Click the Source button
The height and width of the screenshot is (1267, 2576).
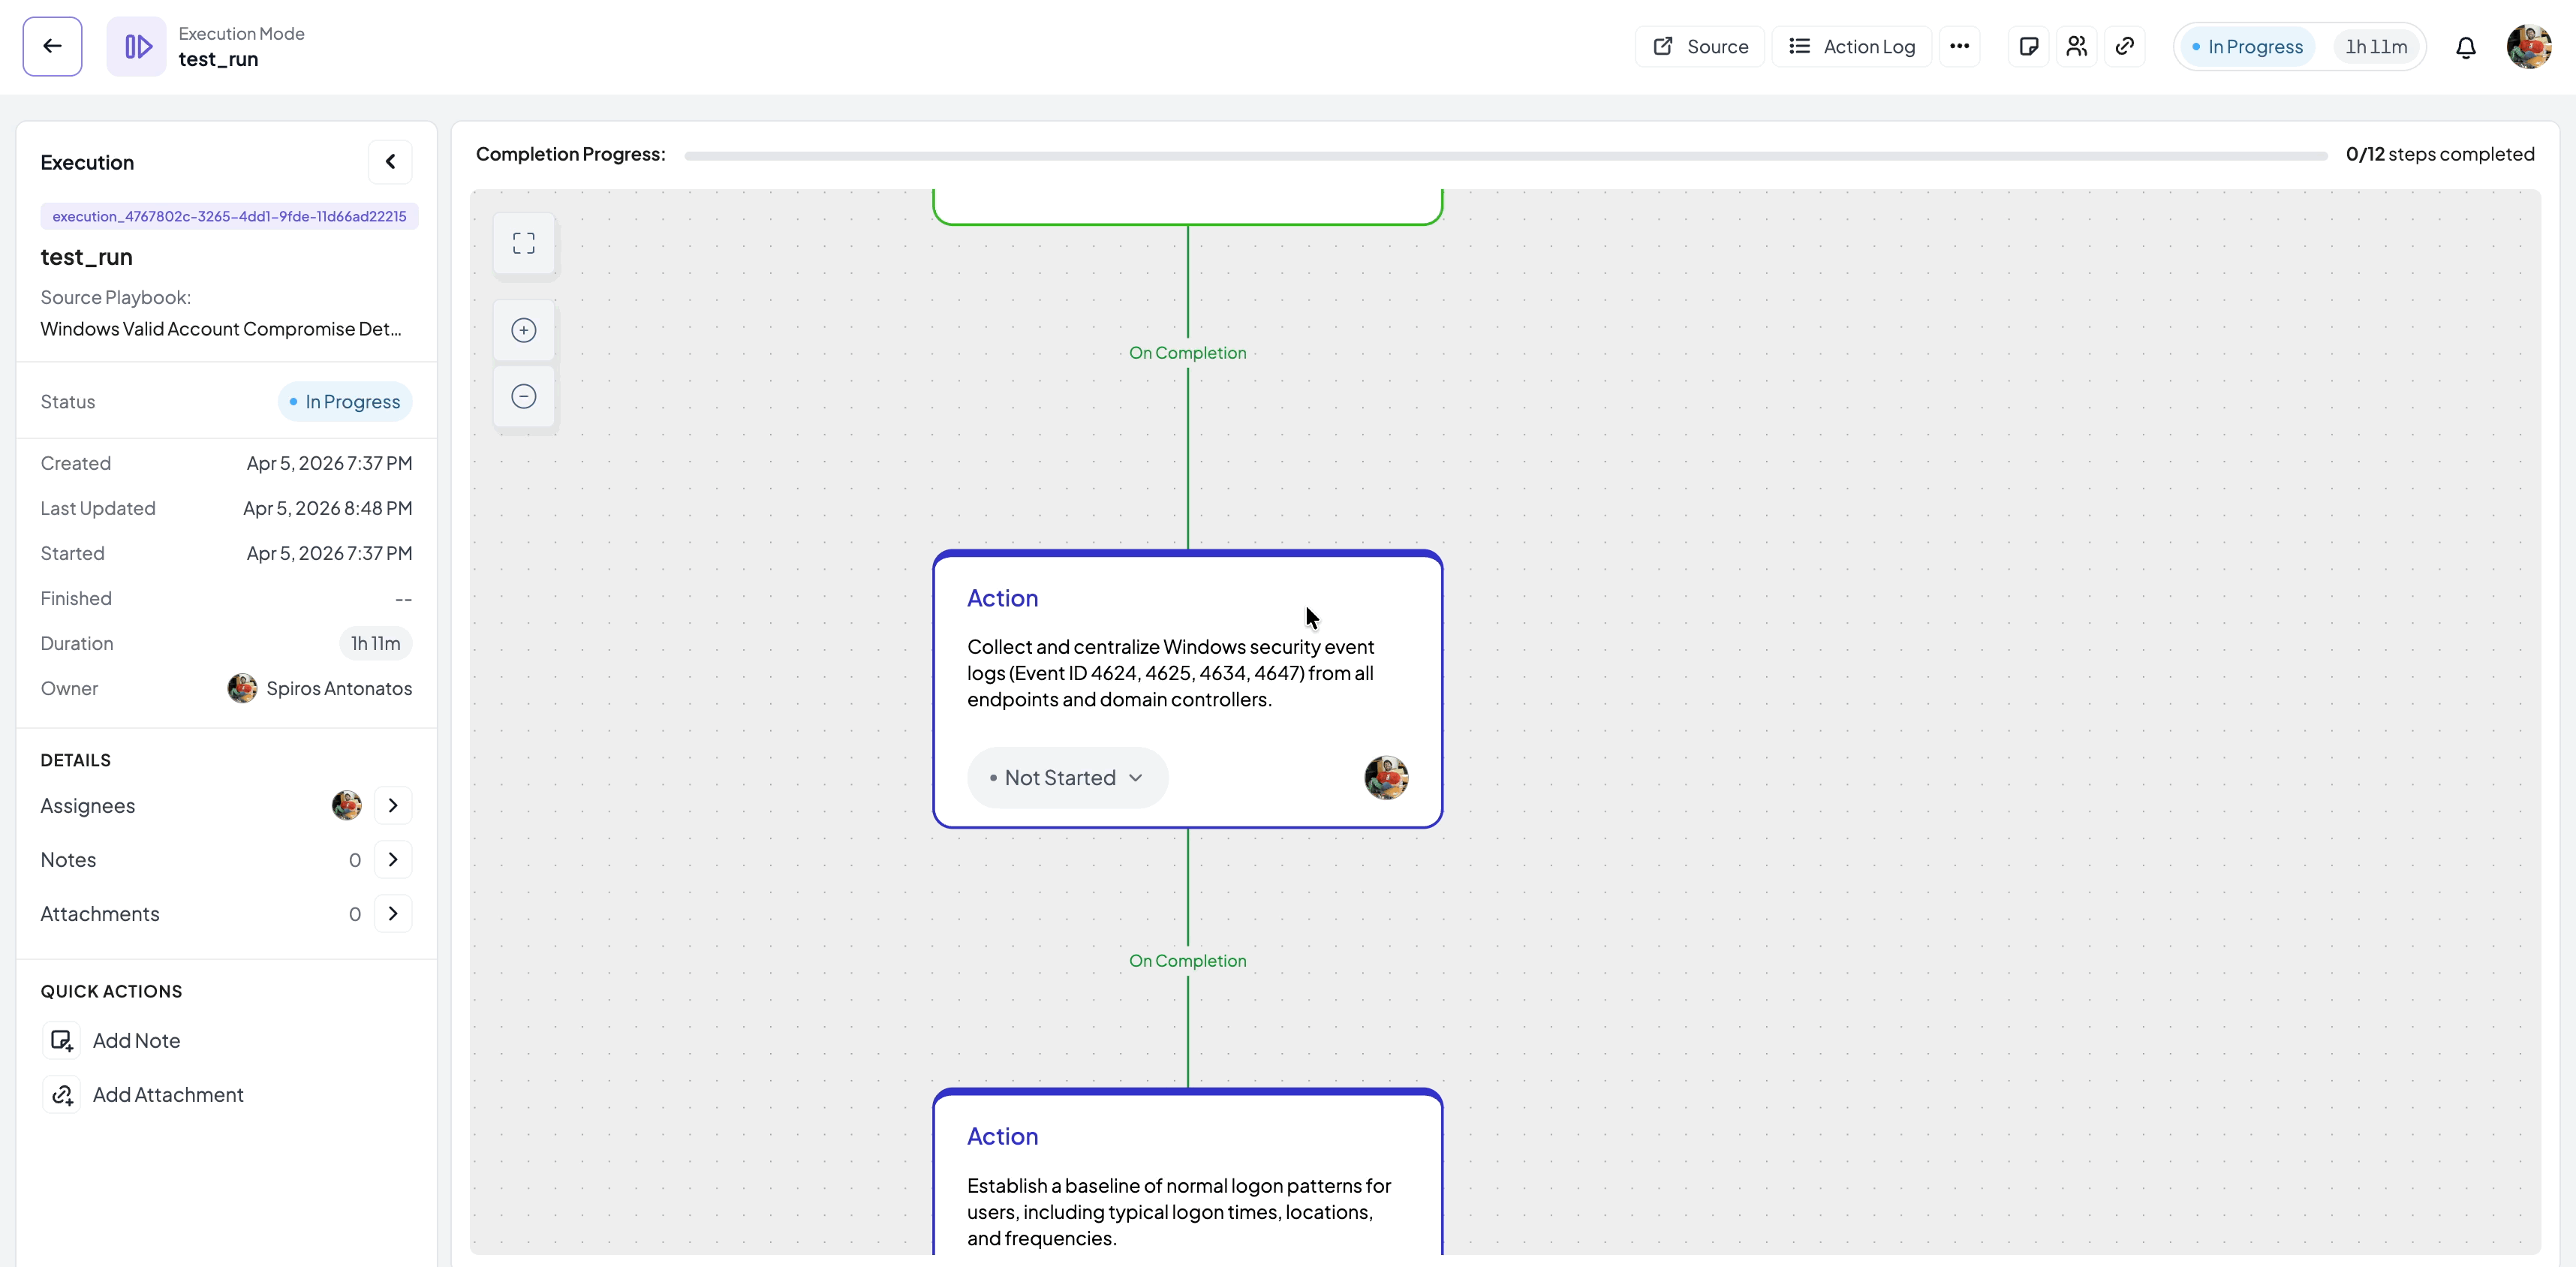1699,46
